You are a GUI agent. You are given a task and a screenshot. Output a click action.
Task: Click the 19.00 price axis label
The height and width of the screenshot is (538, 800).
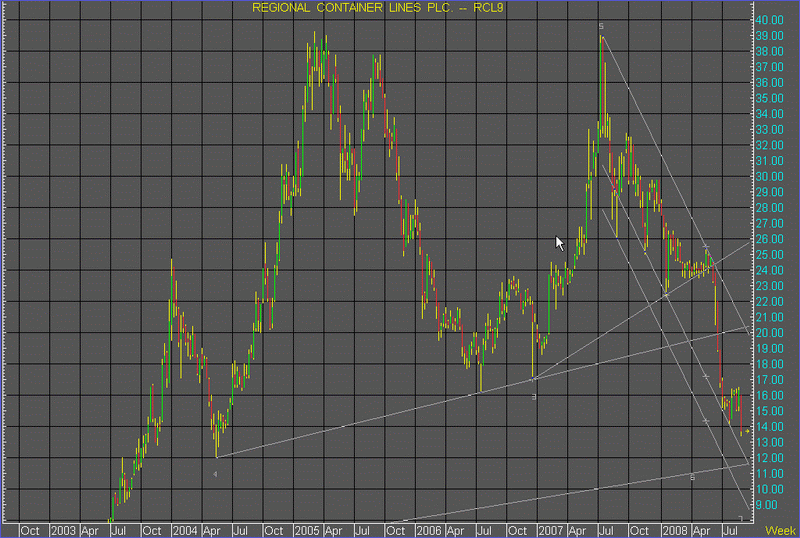(769, 348)
